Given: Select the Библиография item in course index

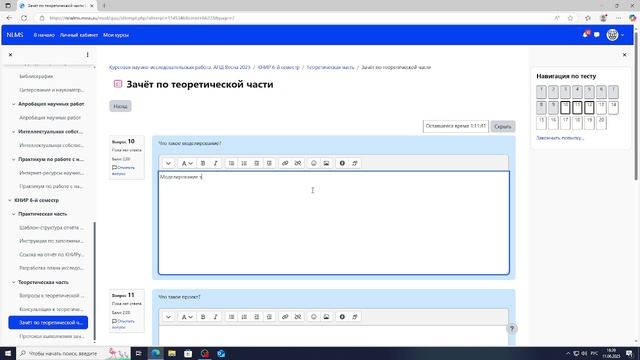Looking at the screenshot, I should (x=36, y=76).
